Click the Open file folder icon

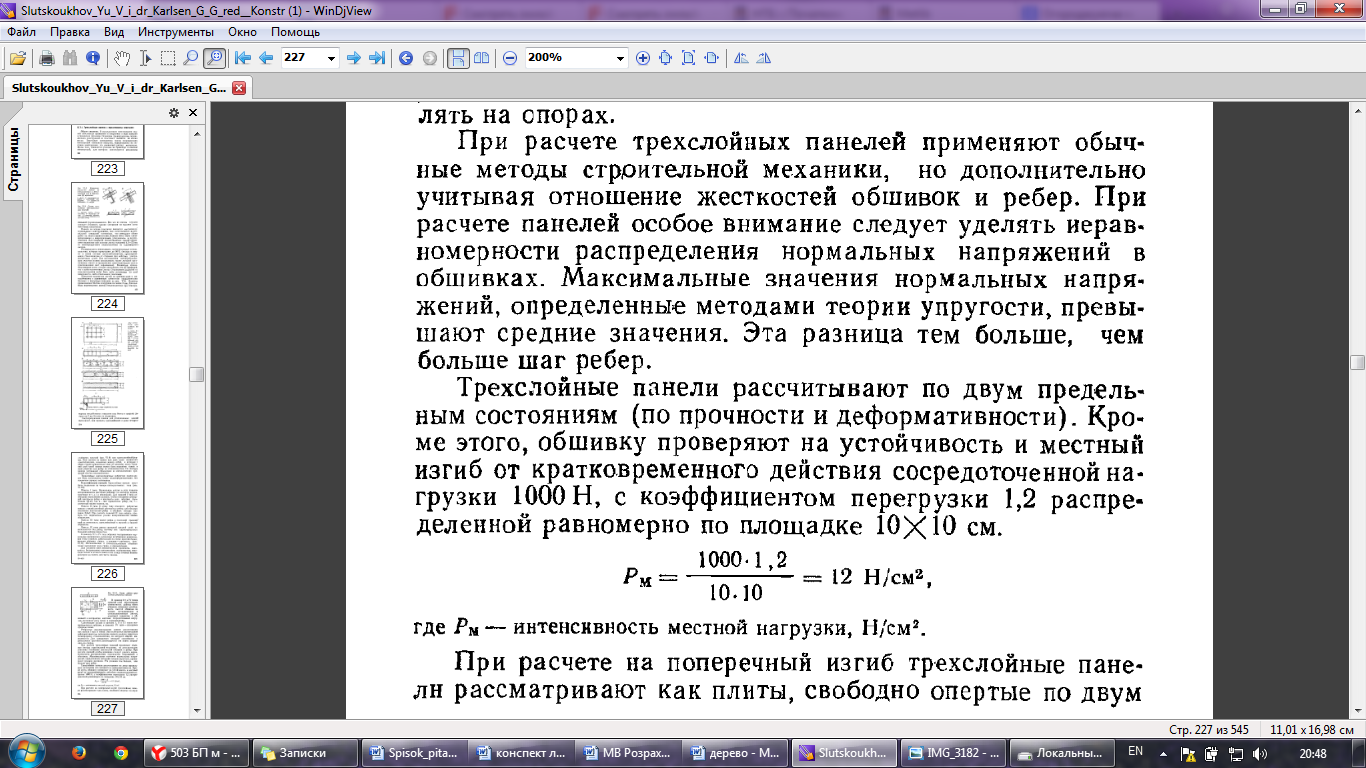18,58
